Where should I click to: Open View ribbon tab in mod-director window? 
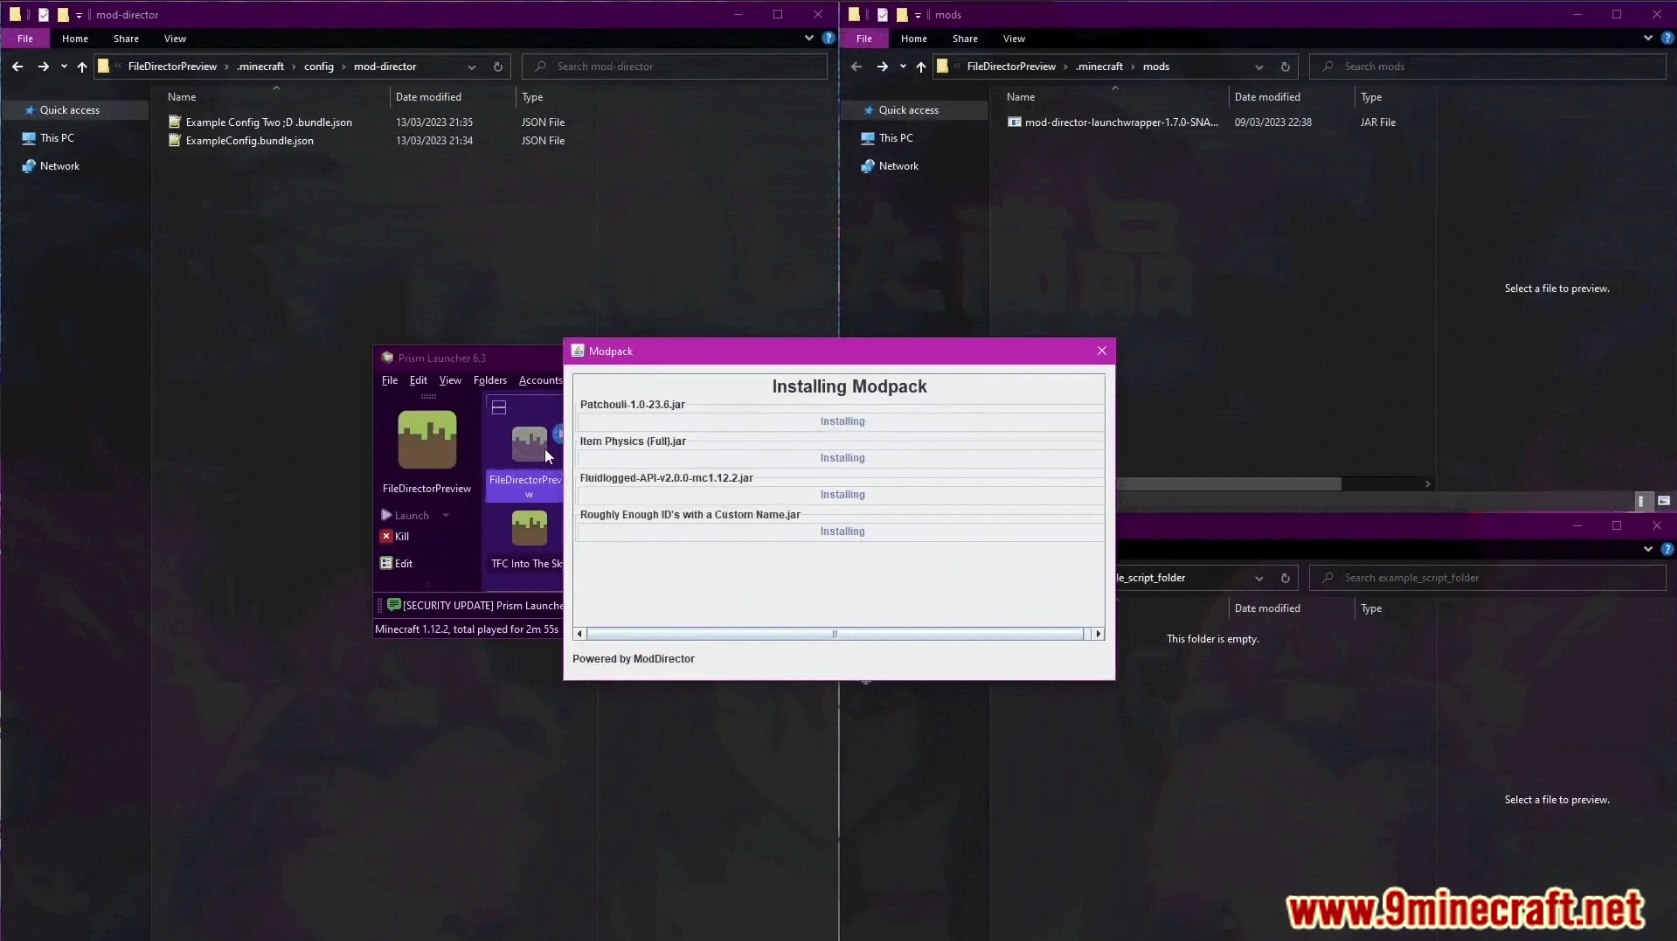pyautogui.click(x=175, y=39)
